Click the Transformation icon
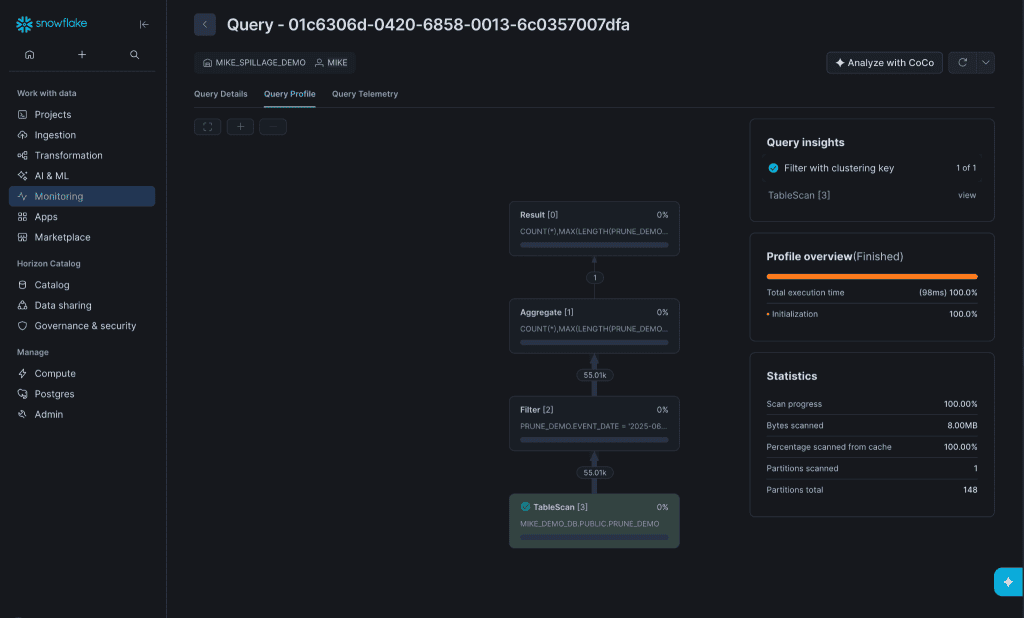The image size is (1024, 618). (22, 155)
